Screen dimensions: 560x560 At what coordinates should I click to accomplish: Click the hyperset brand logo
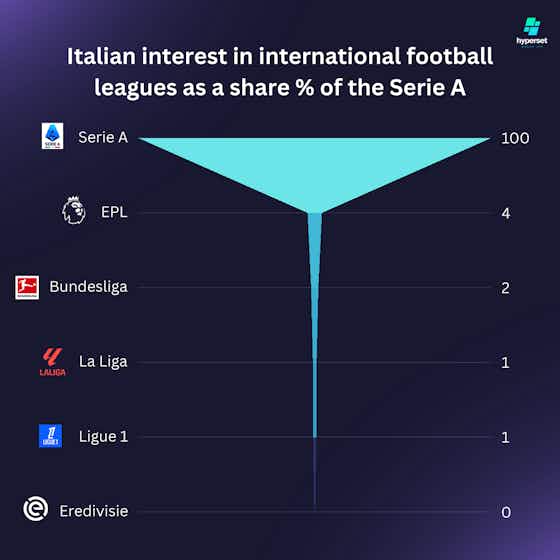532,32
